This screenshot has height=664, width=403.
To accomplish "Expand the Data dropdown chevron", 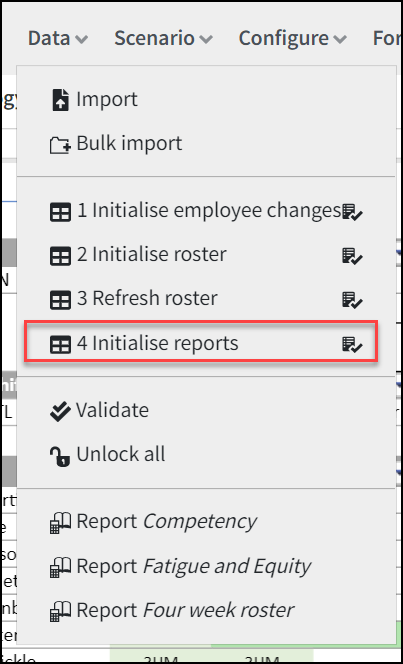I will [x=81, y=39].
